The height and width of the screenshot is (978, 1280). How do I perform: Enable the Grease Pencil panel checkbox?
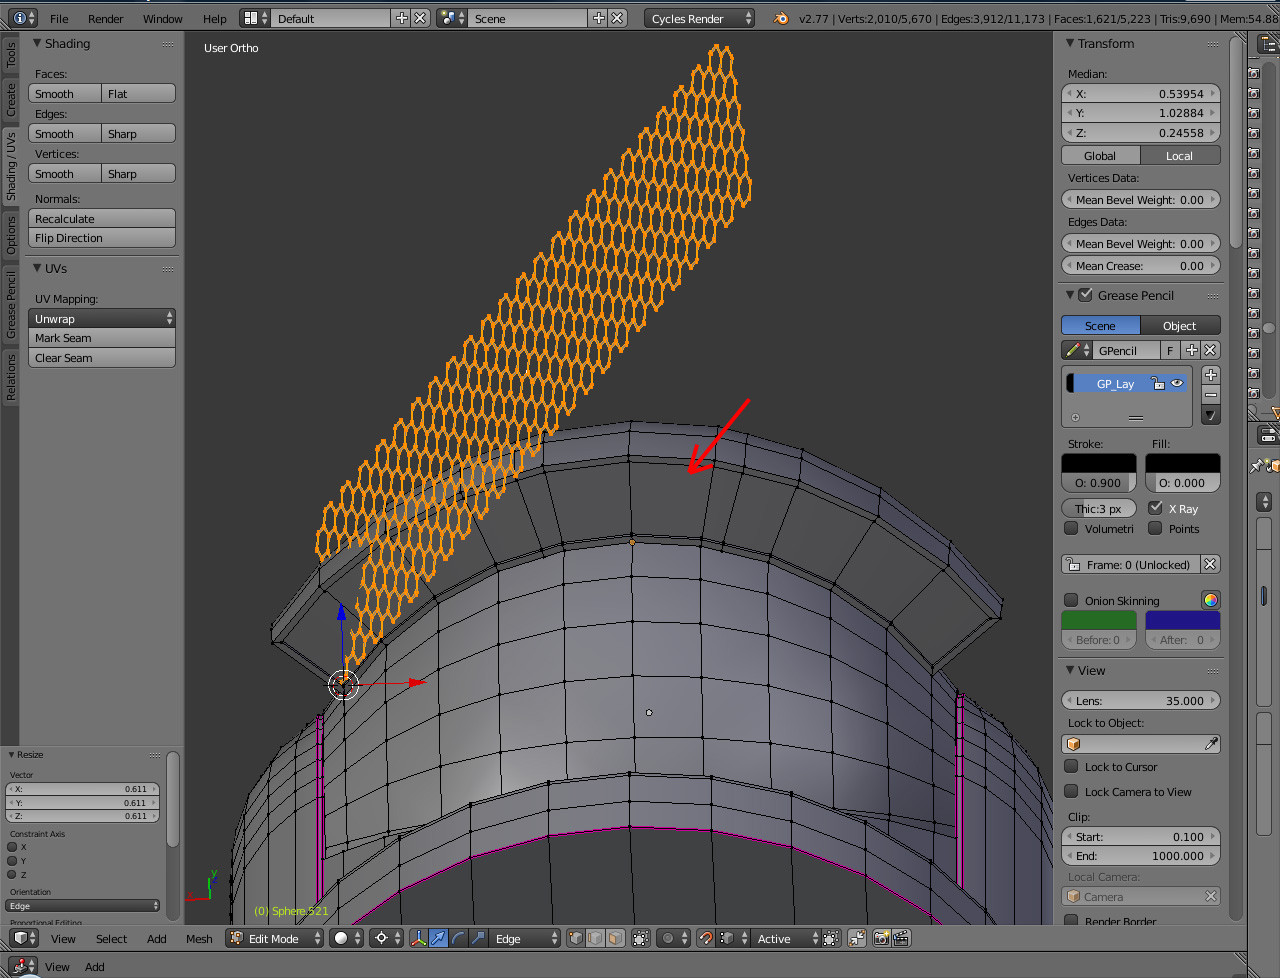click(x=1085, y=295)
